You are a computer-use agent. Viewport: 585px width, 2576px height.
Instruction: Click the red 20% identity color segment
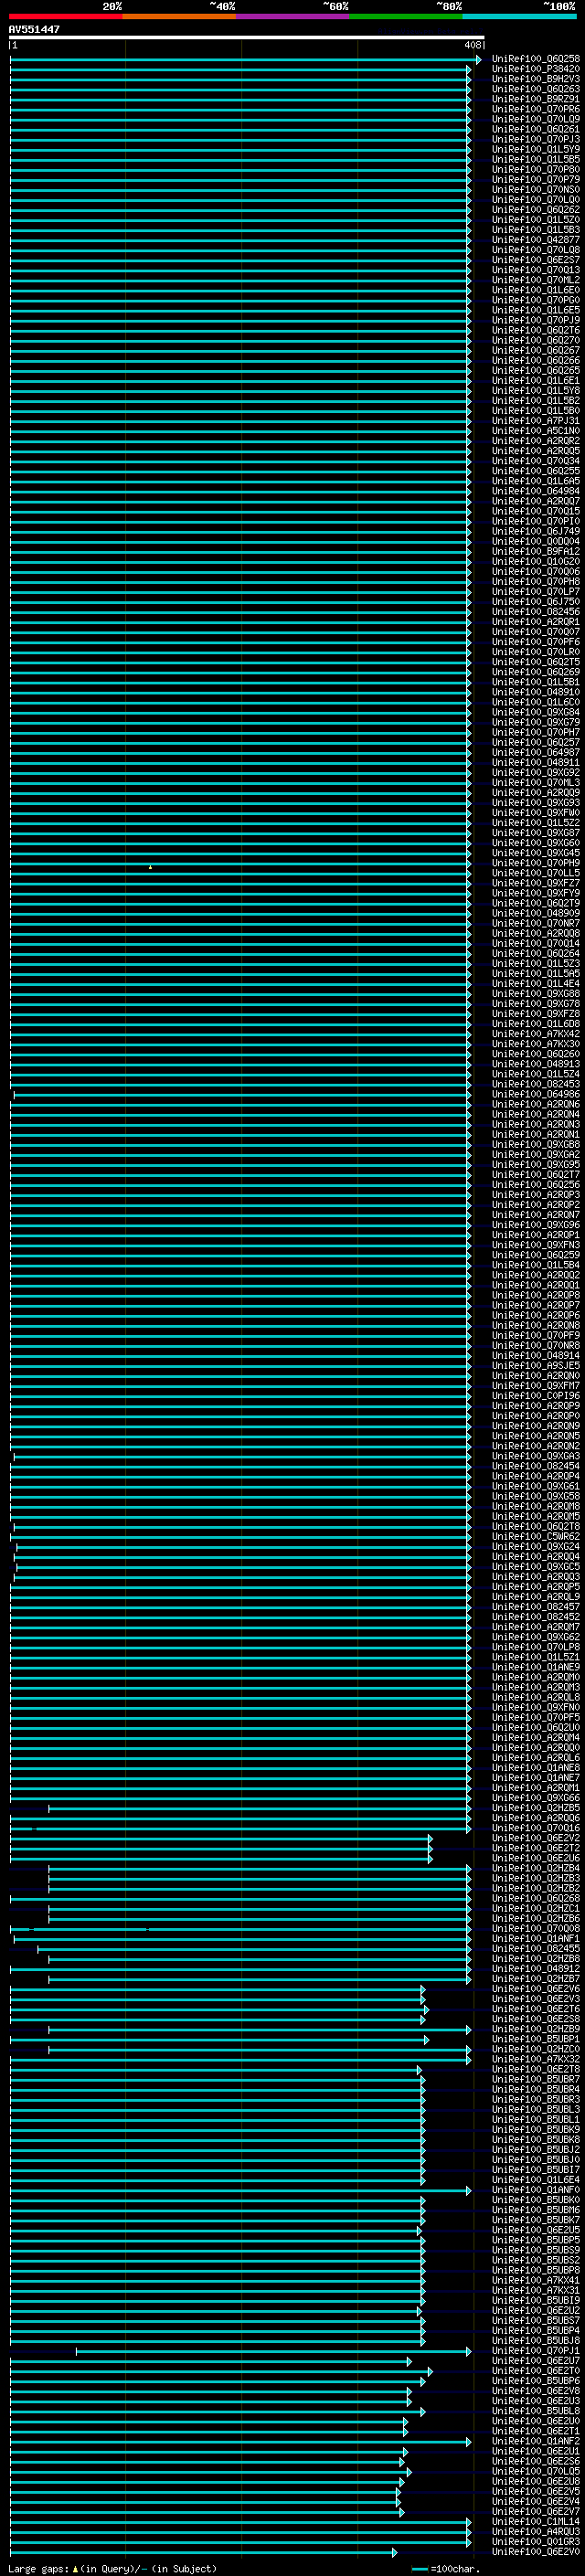pyautogui.click(x=65, y=16)
